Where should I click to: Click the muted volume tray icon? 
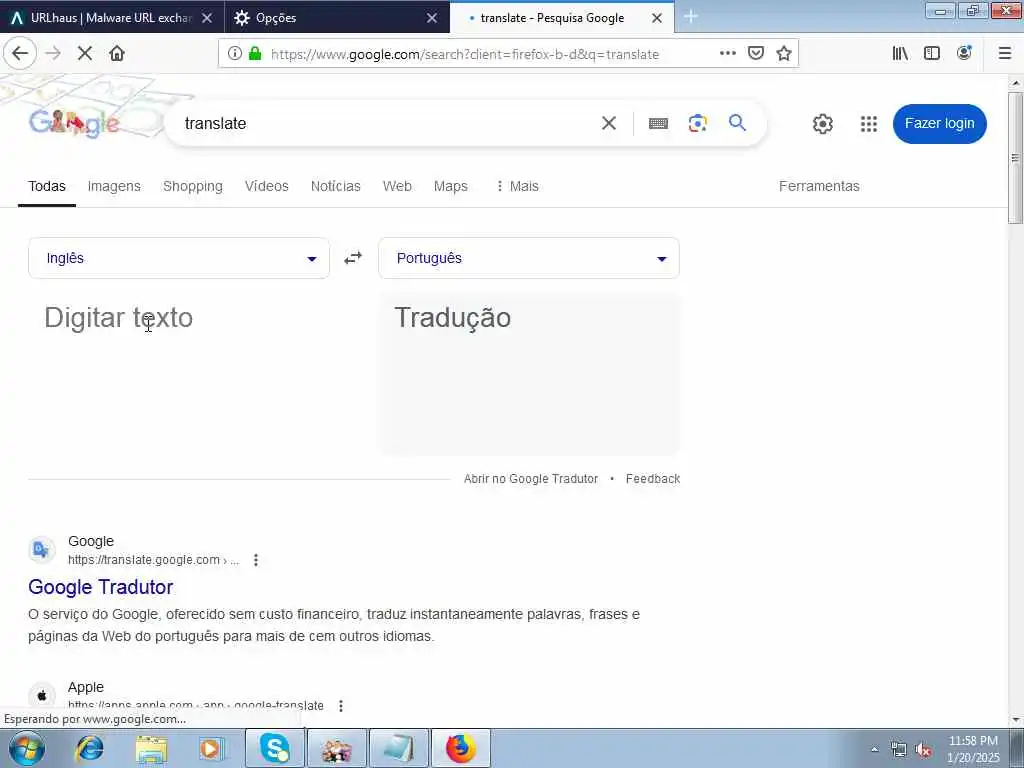[x=923, y=750]
